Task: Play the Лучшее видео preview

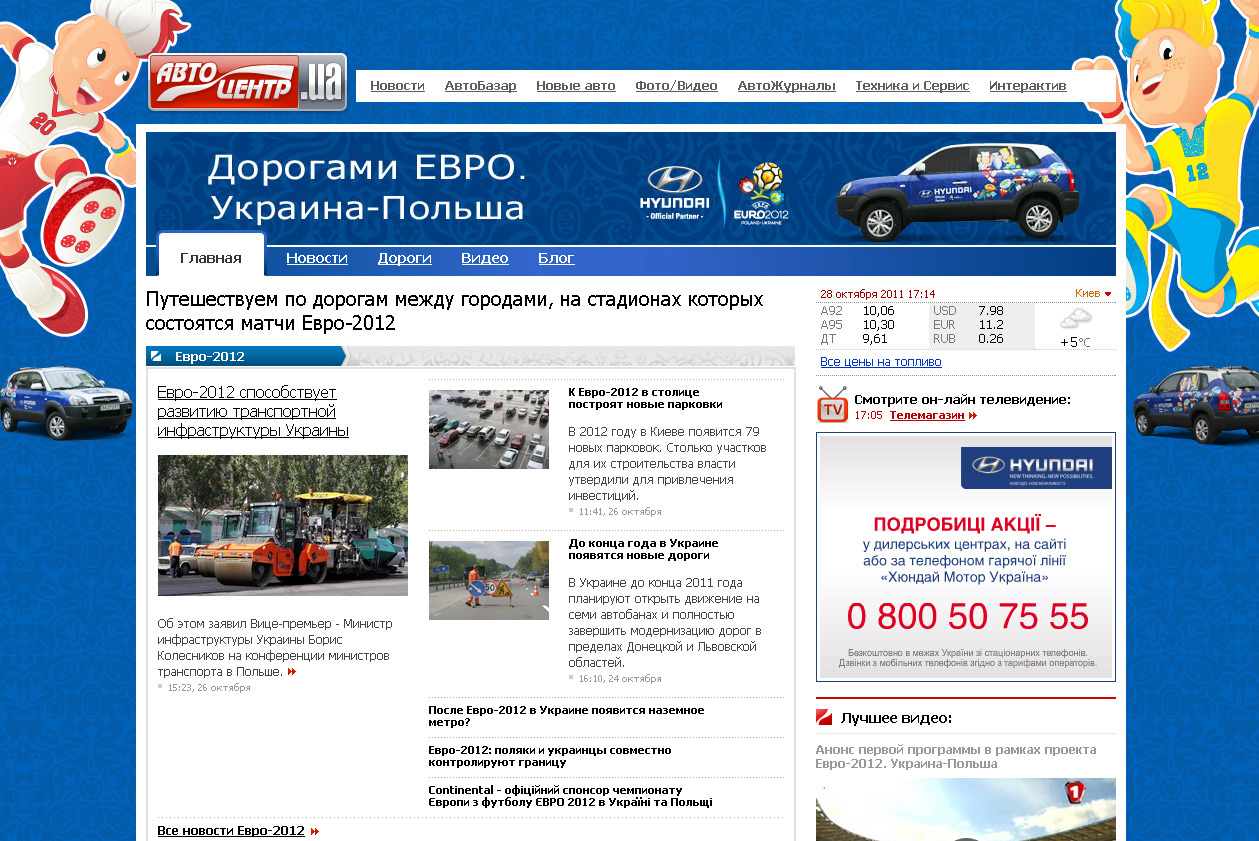Action: coord(965,812)
